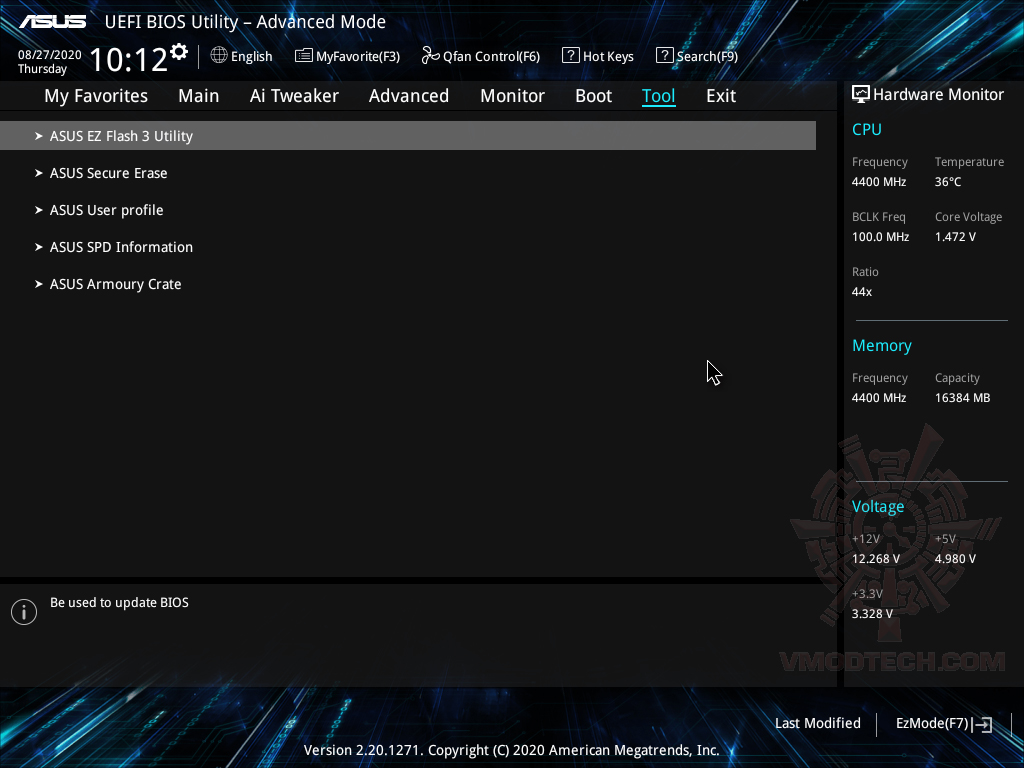This screenshot has height=768, width=1024.
Task: Select the Tool tab
Action: 658,96
